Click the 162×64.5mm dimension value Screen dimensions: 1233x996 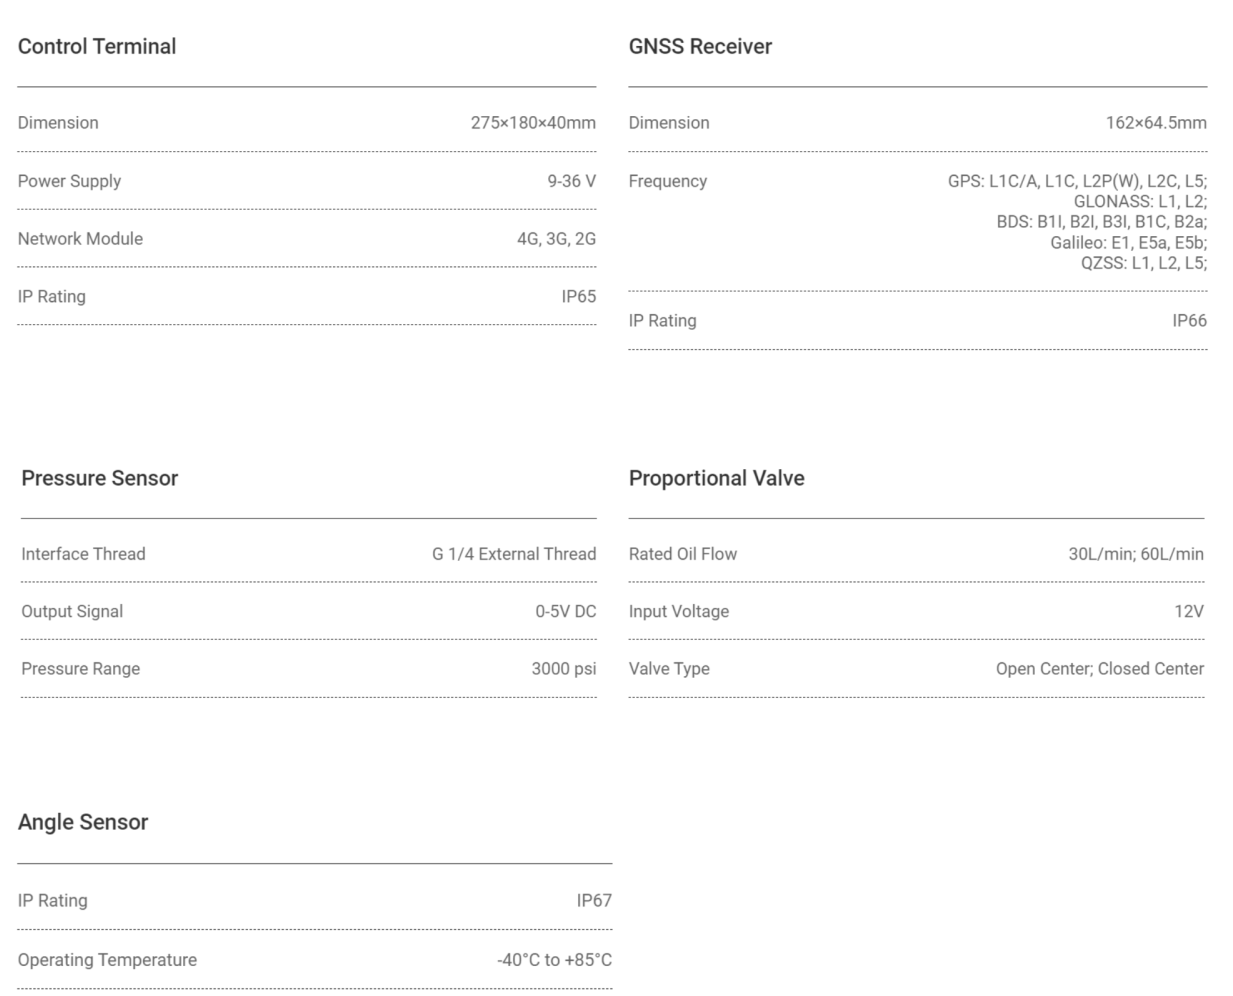pyautogui.click(x=1156, y=123)
